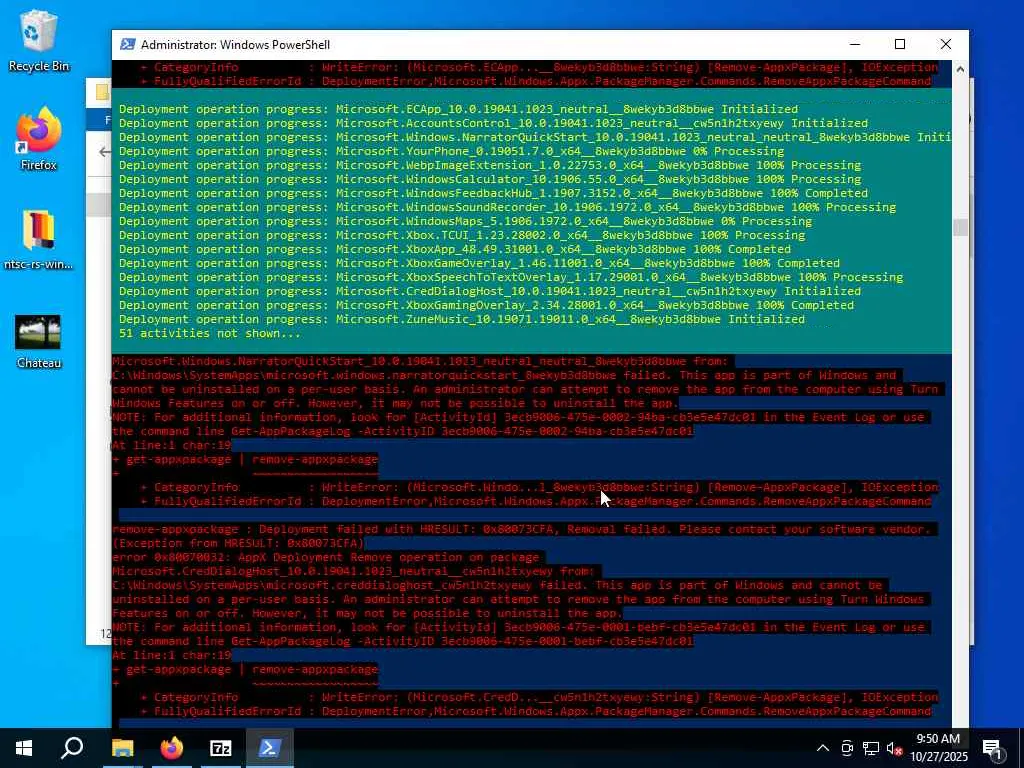The image size is (1024, 768).
Task: Click the PowerShell scrollbar up arrow
Action: (x=960, y=69)
